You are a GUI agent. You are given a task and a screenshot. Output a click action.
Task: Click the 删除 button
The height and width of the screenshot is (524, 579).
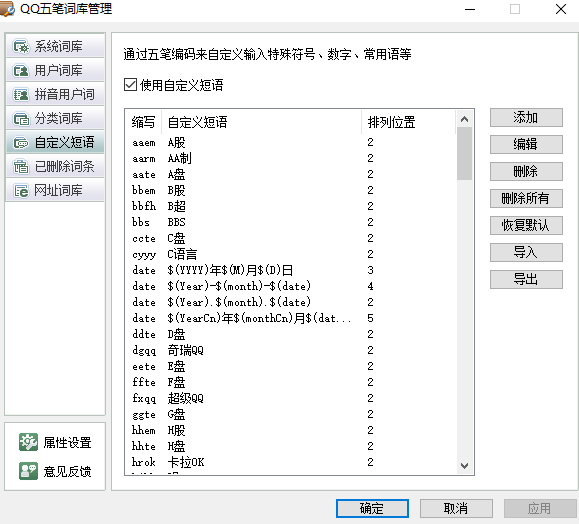(526, 171)
